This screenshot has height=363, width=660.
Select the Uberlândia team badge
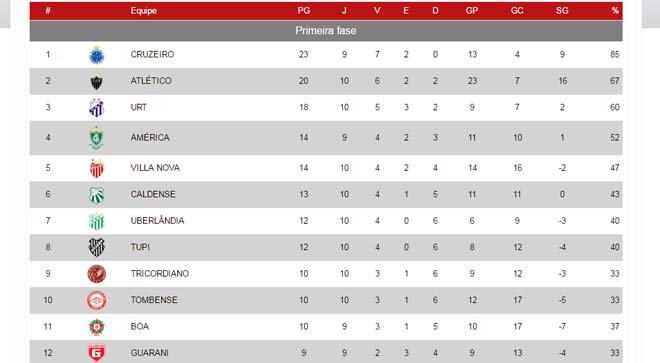pos(97,222)
